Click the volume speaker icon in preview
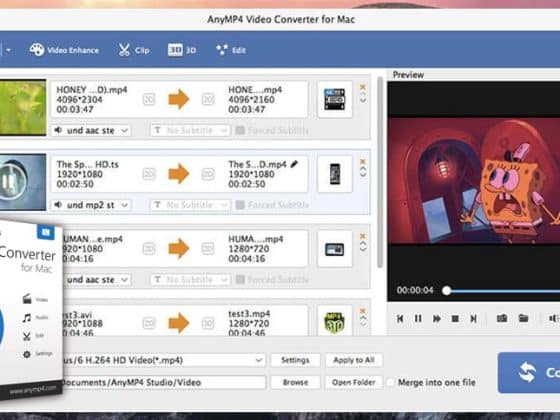 point(553,318)
